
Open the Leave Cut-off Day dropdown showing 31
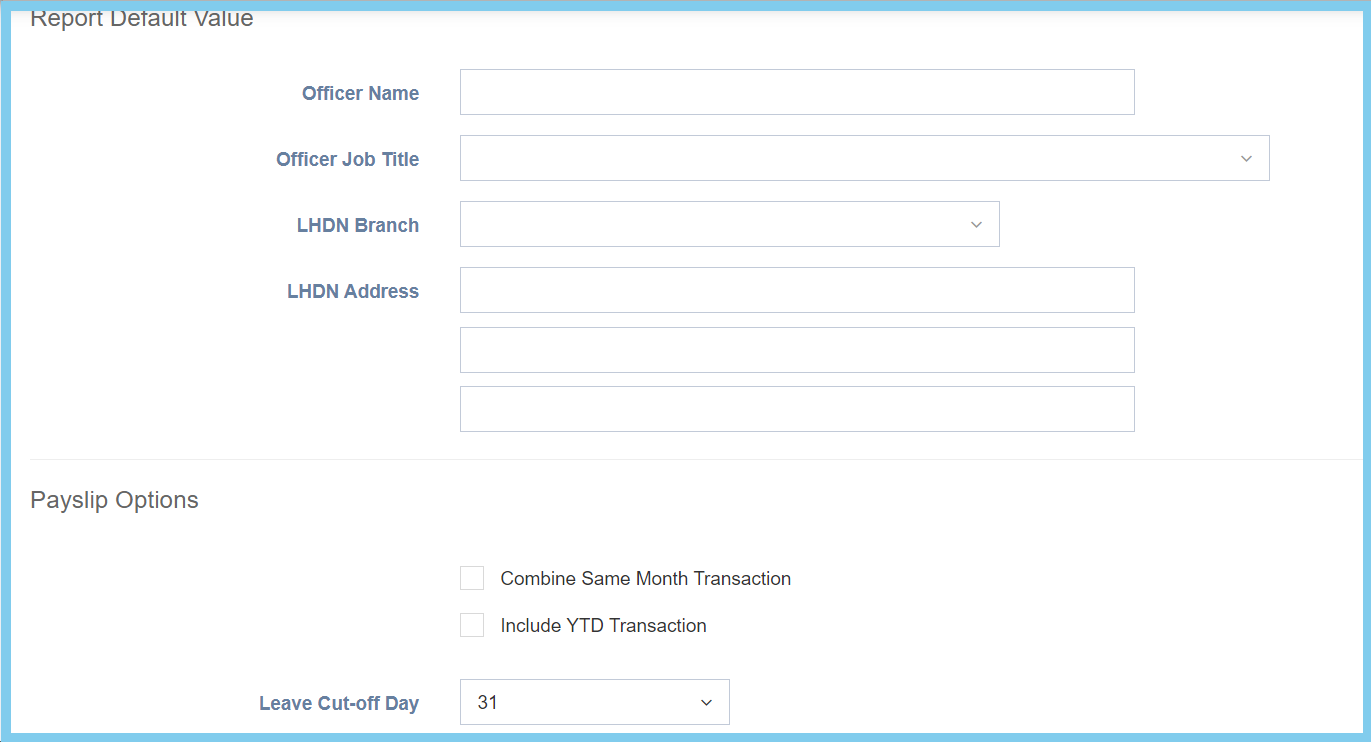pyautogui.click(x=580, y=703)
